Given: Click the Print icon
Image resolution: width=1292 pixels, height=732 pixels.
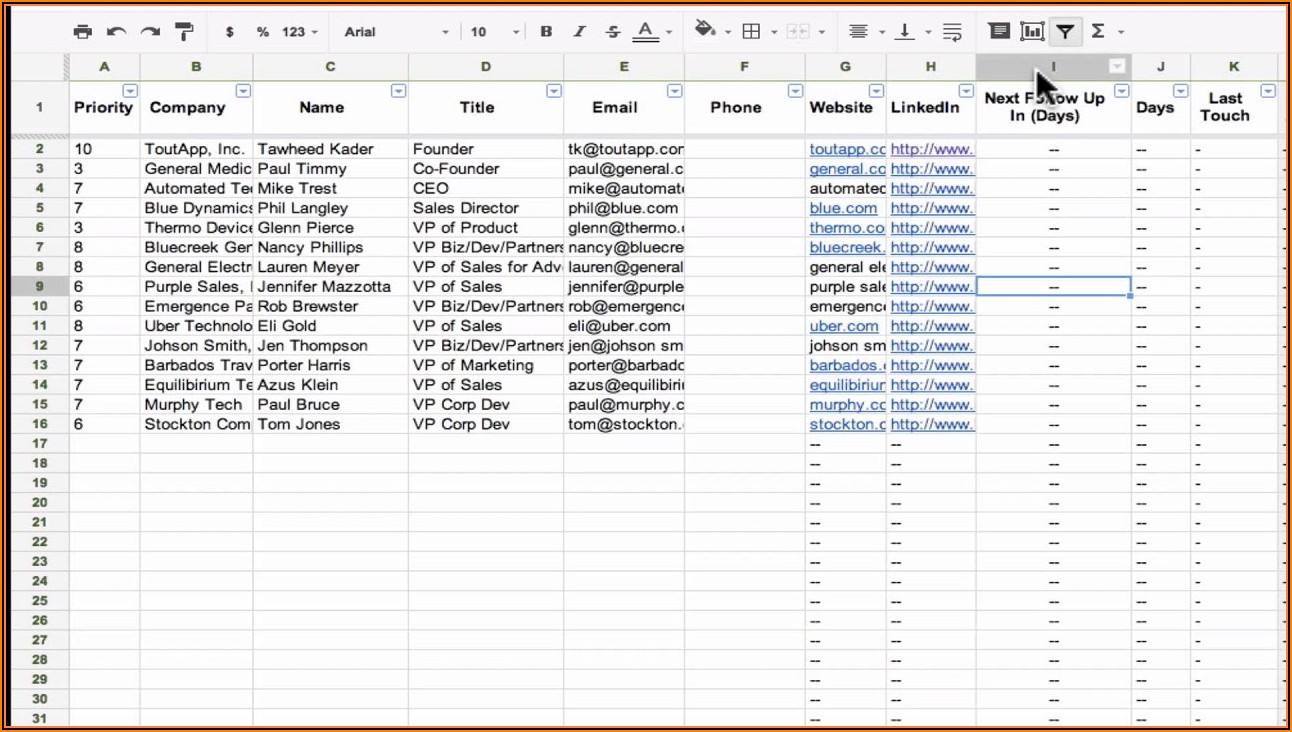Looking at the screenshot, I should point(83,32).
